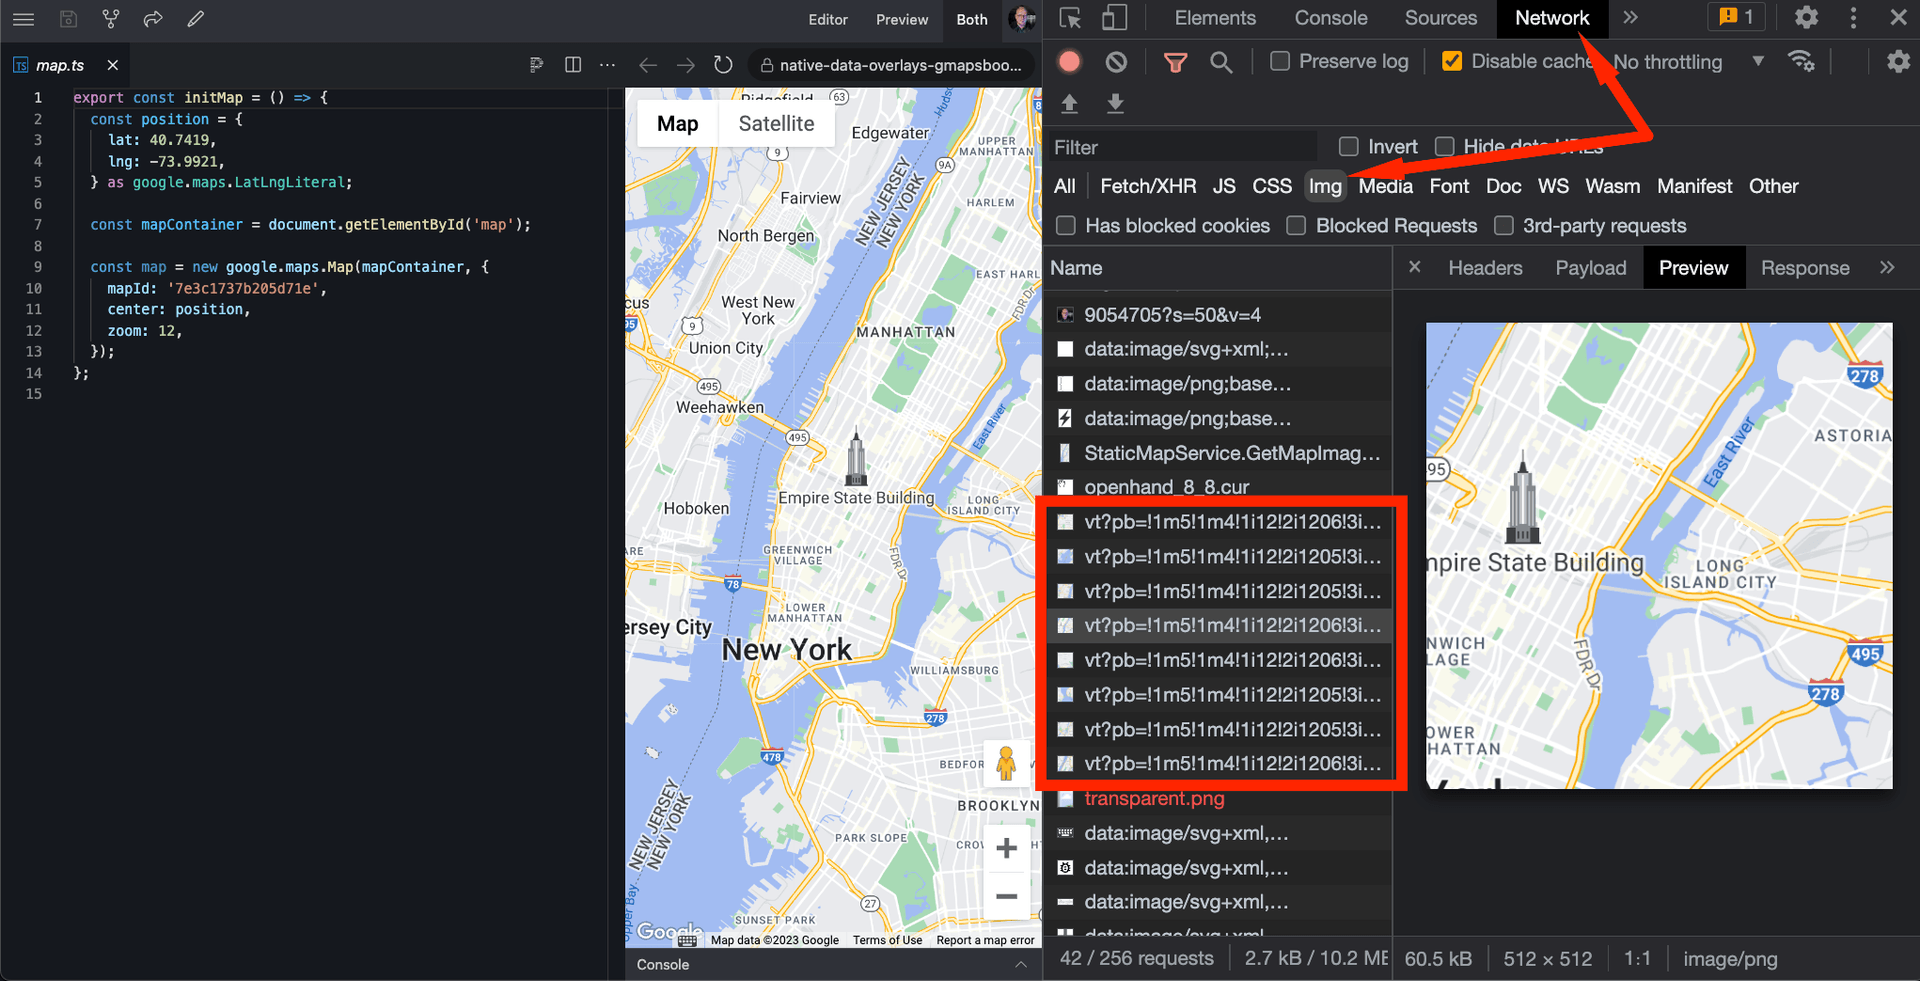Toggle the device toolbar icon
1920x981 pixels.
[x=1114, y=18]
